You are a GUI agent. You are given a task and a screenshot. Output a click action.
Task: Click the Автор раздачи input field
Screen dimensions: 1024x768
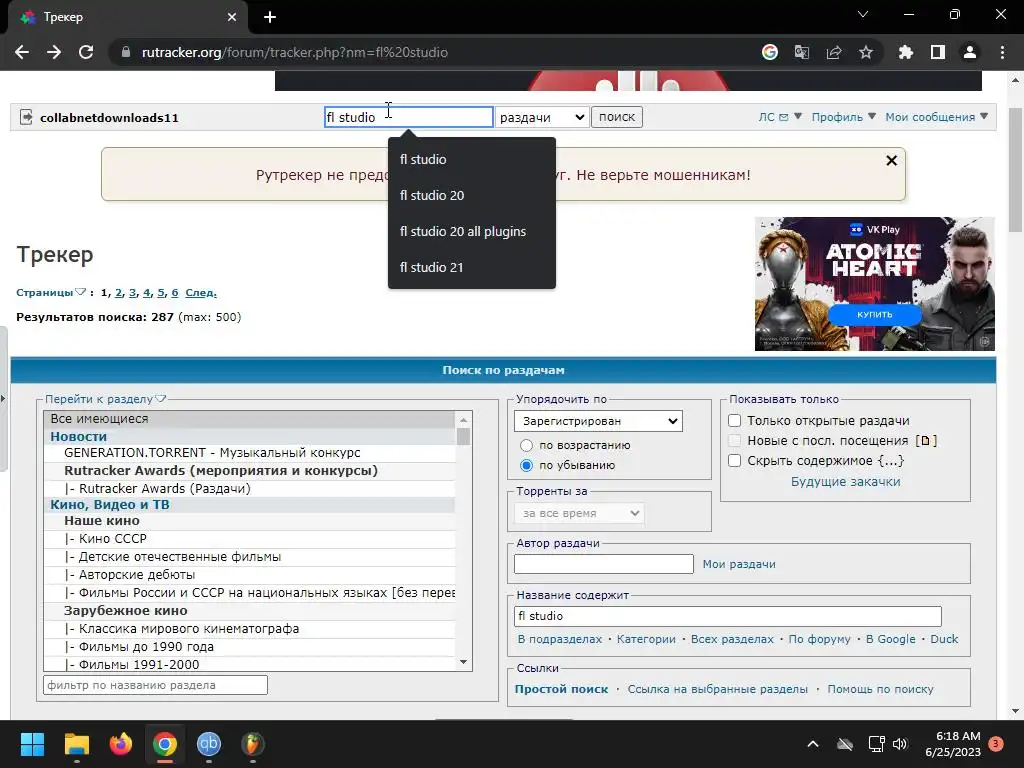[x=603, y=564]
